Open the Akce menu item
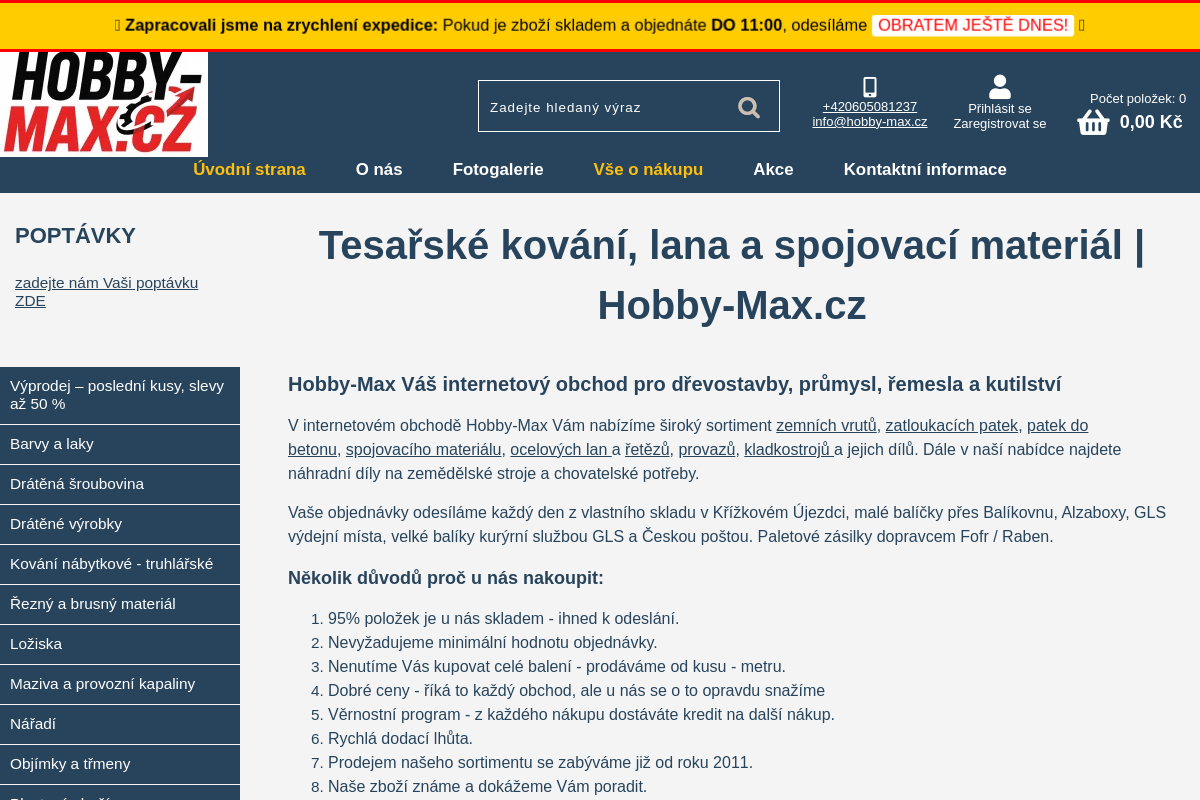This screenshot has width=1200, height=800. pos(773,169)
